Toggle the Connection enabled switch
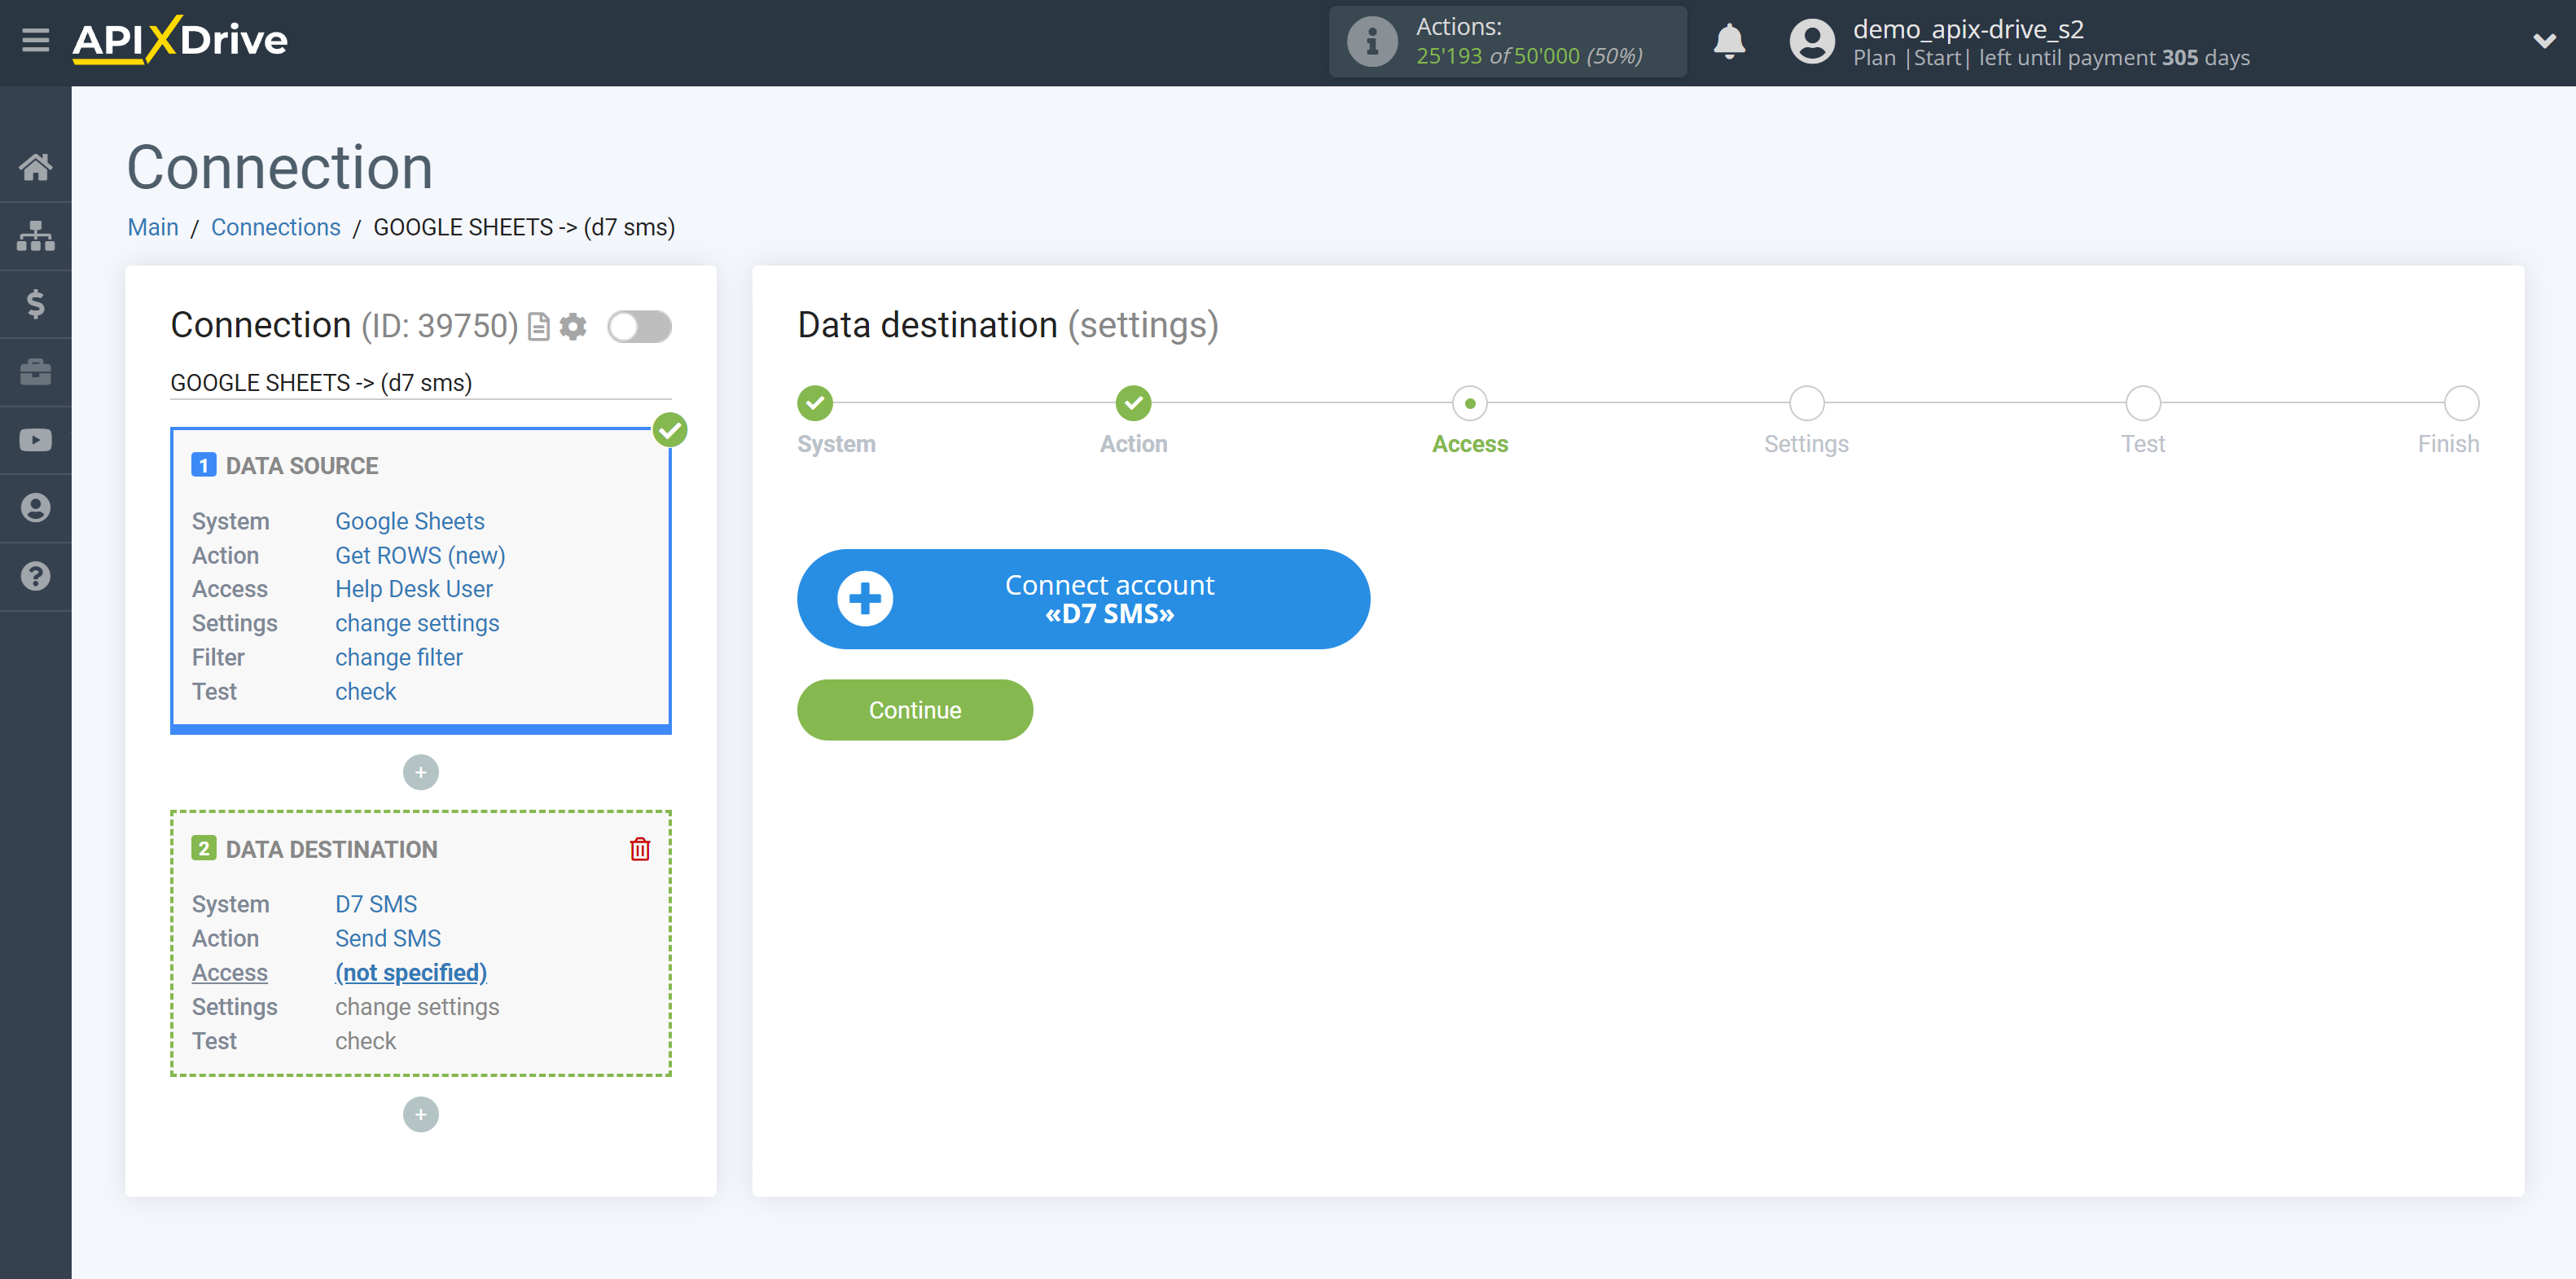This screenshot has height=1279, width=2576. click(x=639, y=326)
